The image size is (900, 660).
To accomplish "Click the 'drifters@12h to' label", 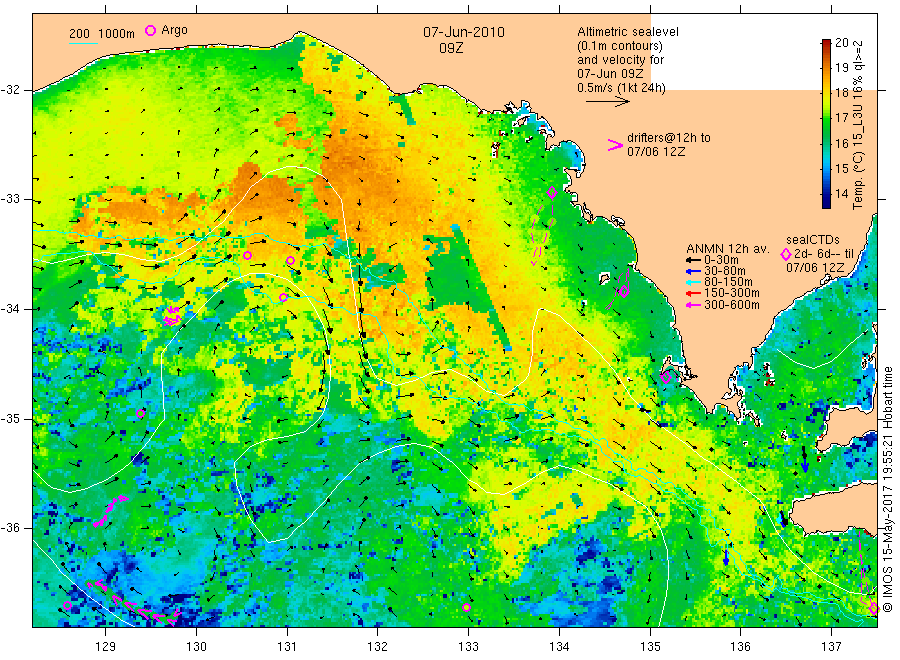I will [x=669, y=138].
